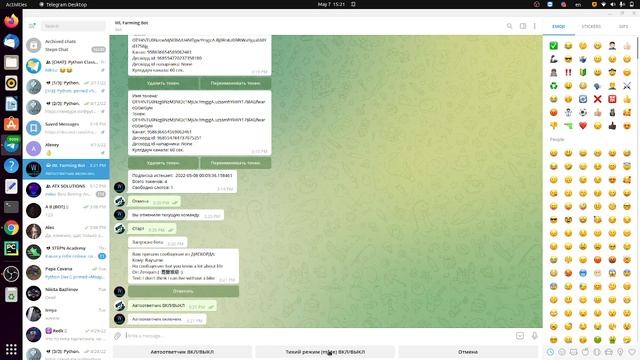Click the Отмена keyboard button
This screenshot has height=360, width=640.
pyautogui.click(x=468, y=352)
